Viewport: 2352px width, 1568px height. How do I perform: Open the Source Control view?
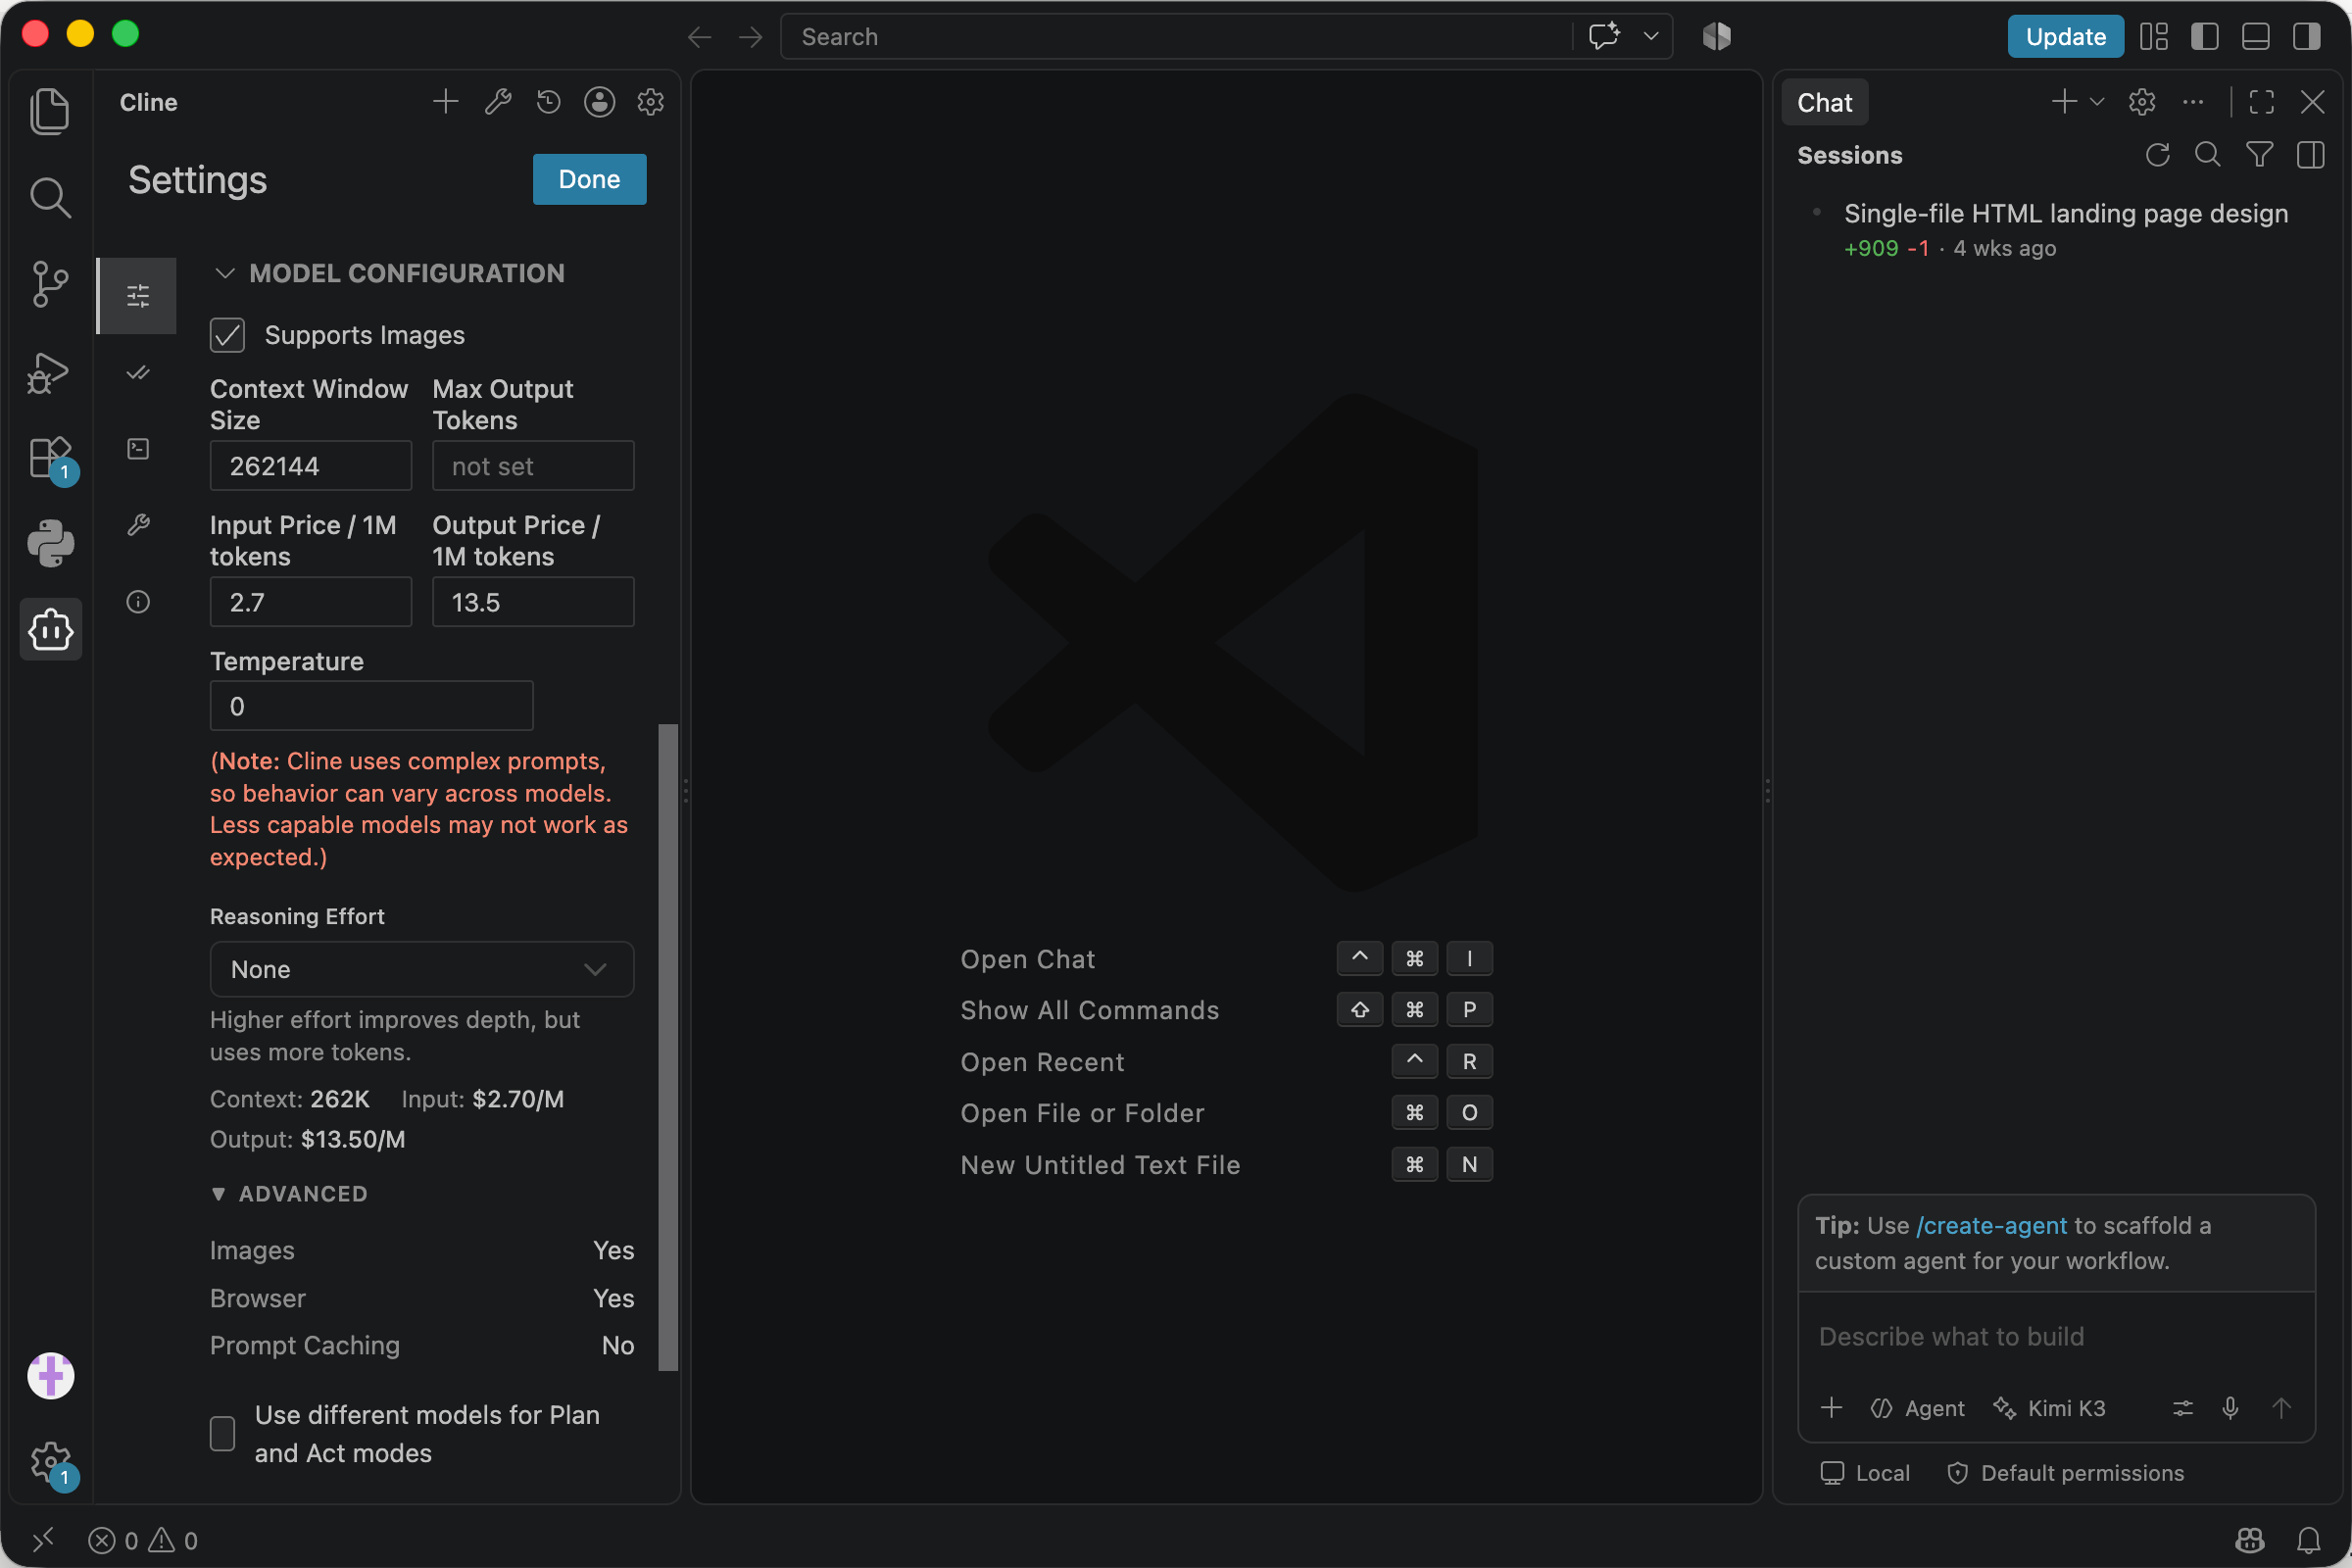(50, 284)
